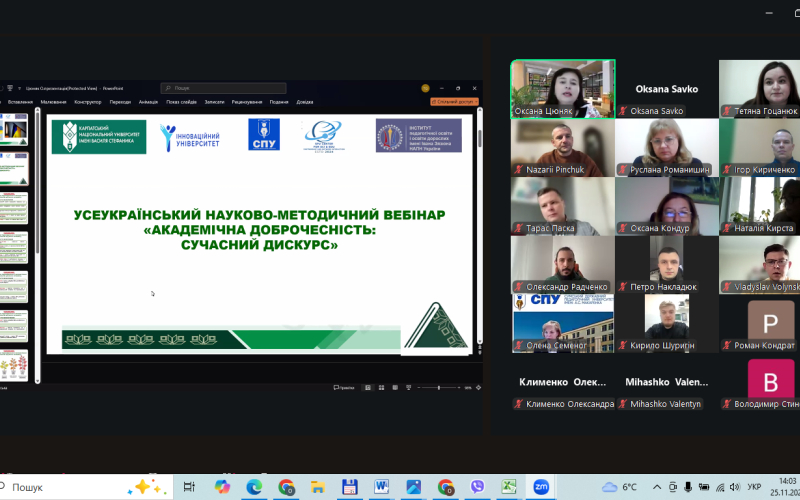Open the Вставлення ribbon tab

[x=20, y=102]
